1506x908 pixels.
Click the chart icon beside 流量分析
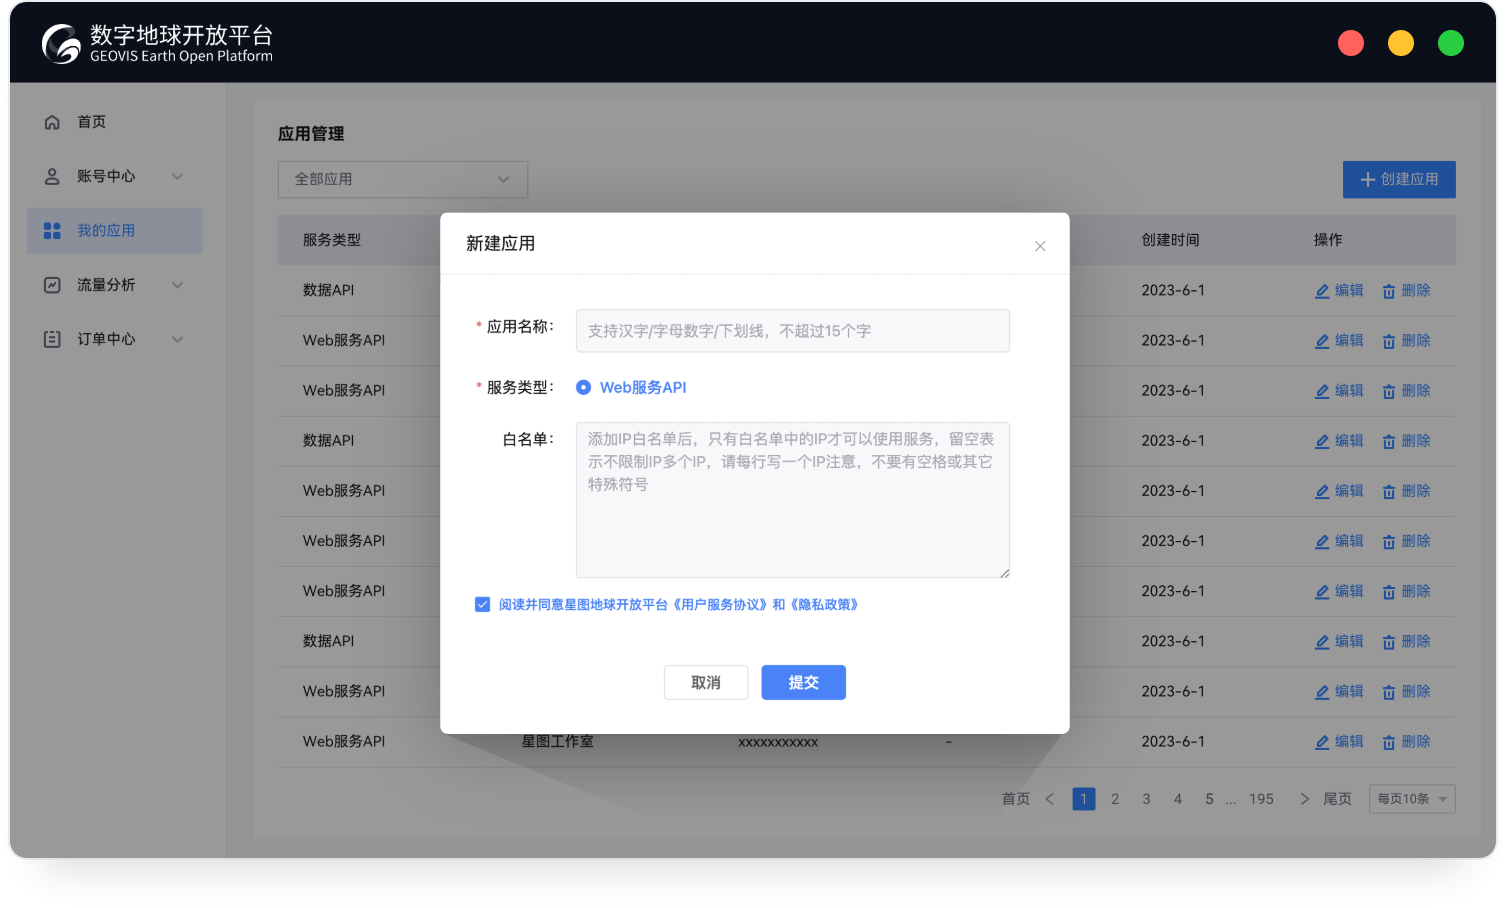(x=52, y=285)
